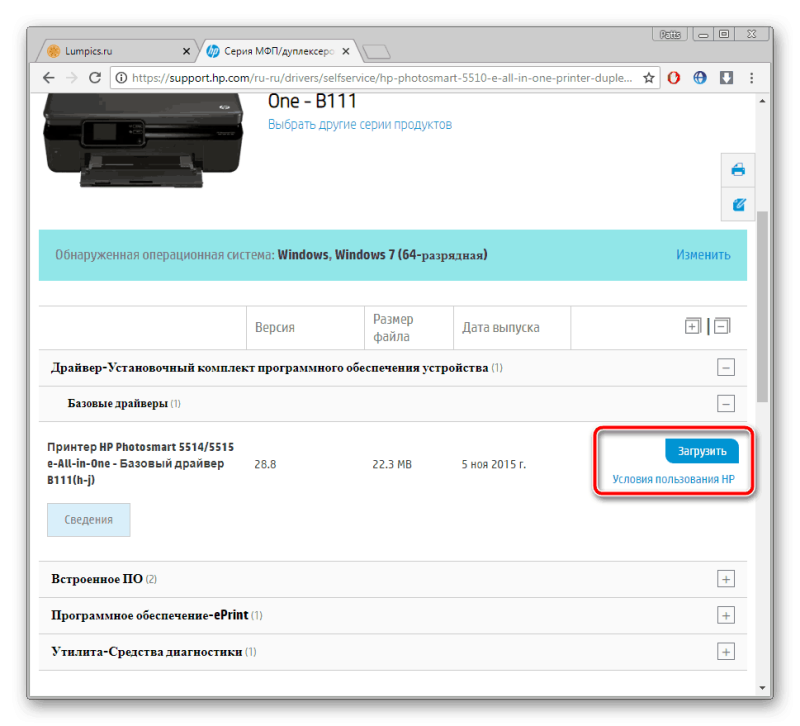Click the Patts profile button

[670, 34]
